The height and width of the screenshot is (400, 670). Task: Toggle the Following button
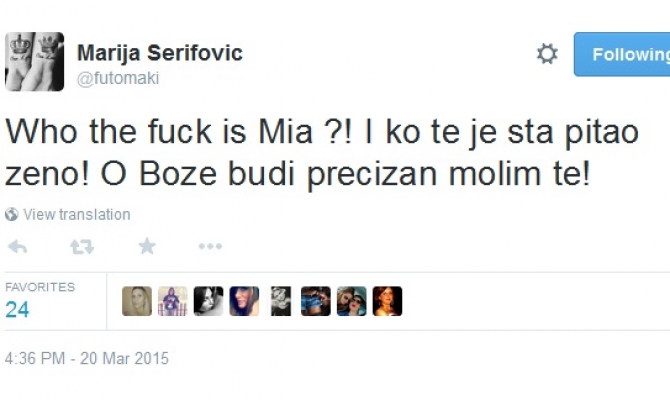(x=624, y=54)
